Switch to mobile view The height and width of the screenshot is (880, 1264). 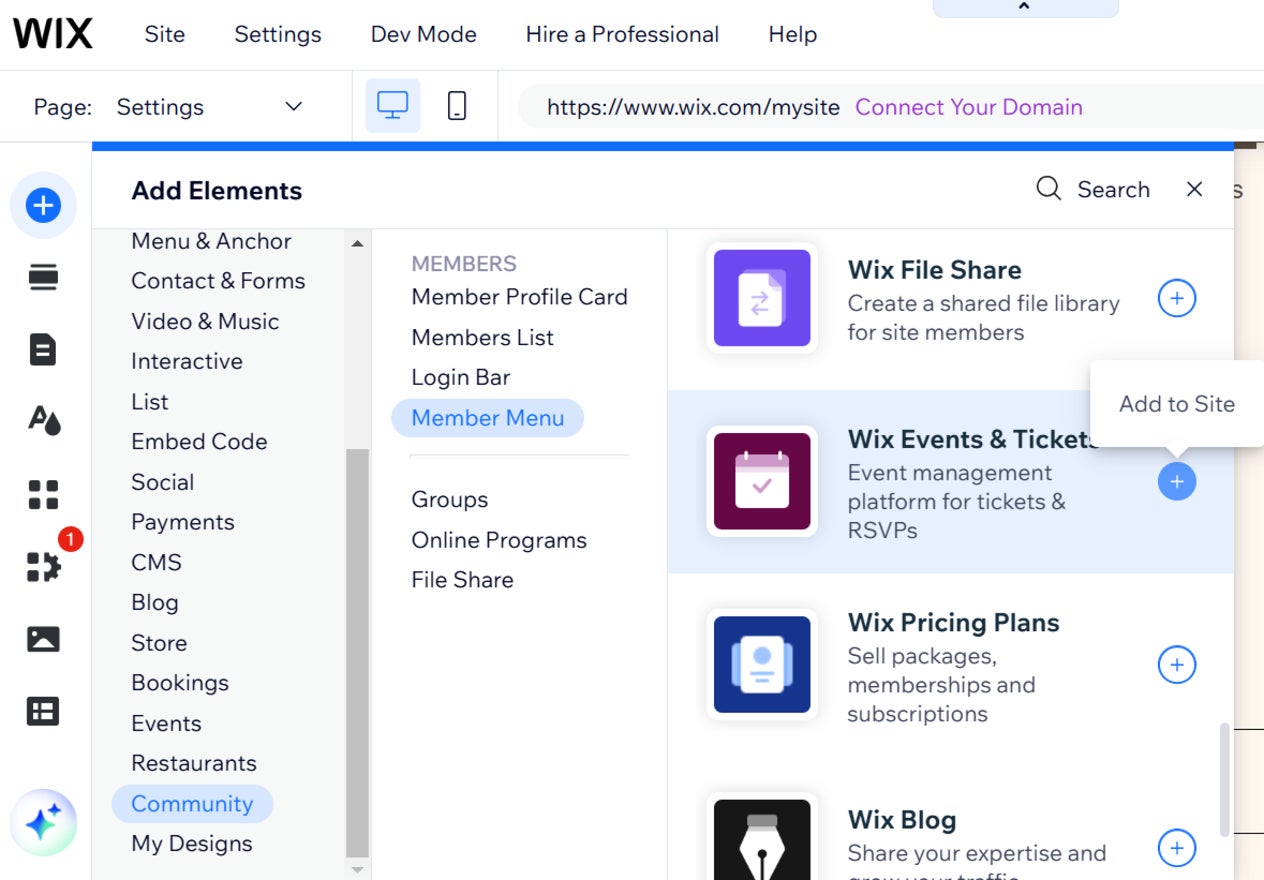tap(457, 106)
